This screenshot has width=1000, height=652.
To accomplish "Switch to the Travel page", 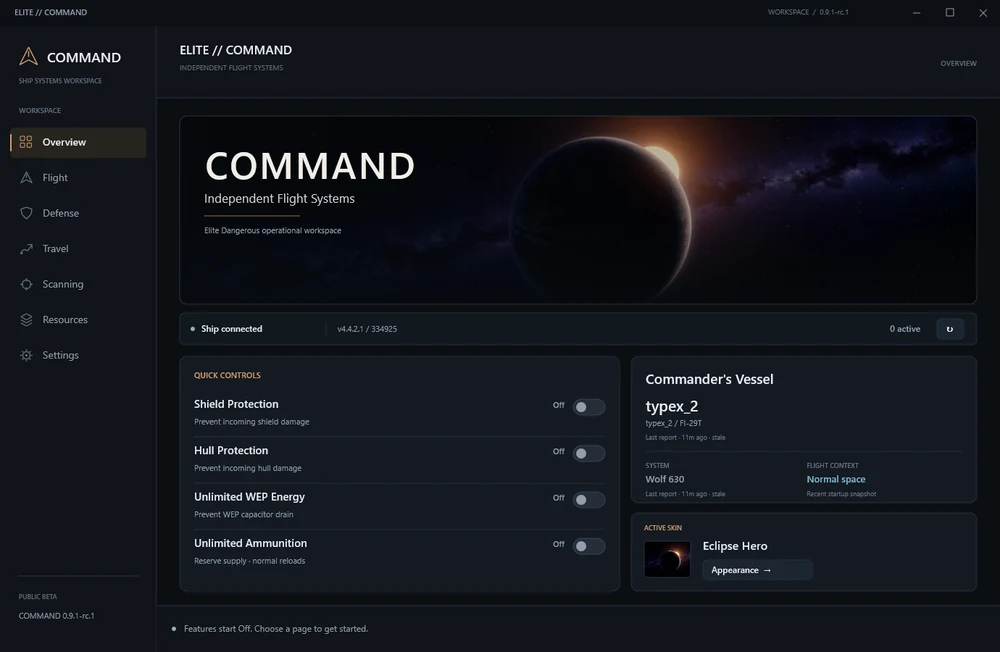I will (55, 249).
